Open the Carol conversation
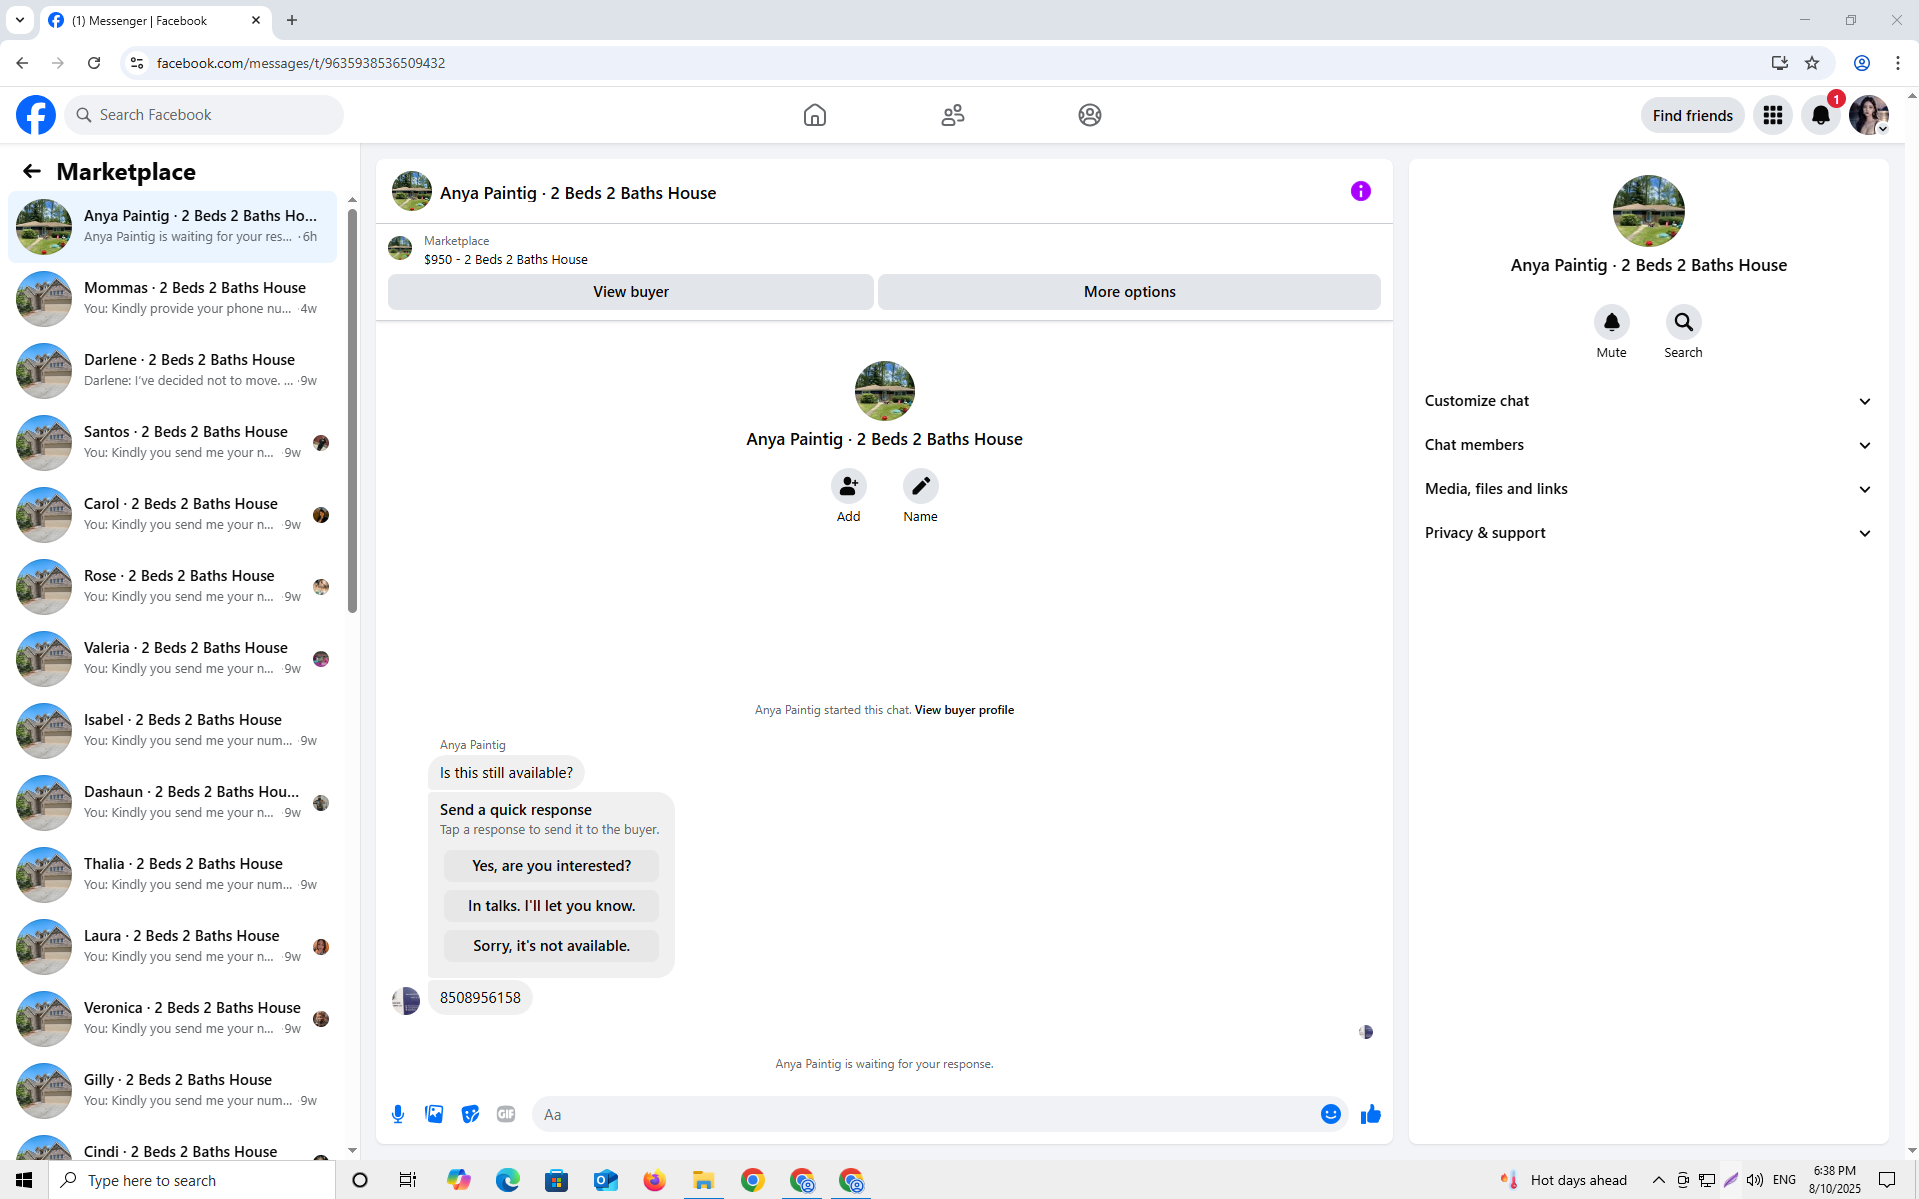Screen dimensions: 1919x1199 [172, 515]
